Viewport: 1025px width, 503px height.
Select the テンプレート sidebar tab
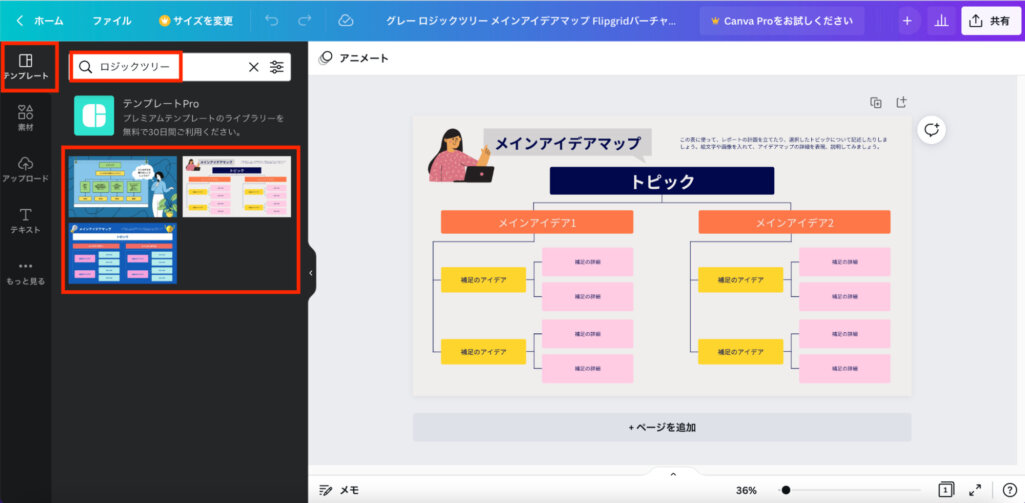tap(25, 67)
